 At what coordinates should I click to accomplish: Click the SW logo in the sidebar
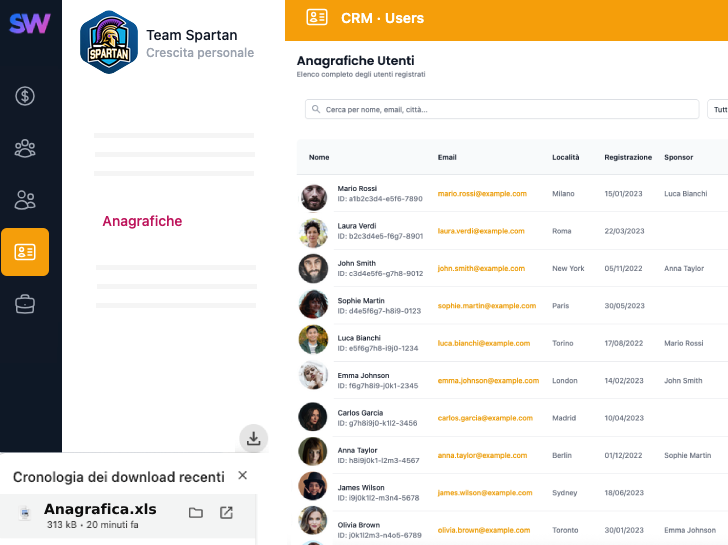[30, 23]
